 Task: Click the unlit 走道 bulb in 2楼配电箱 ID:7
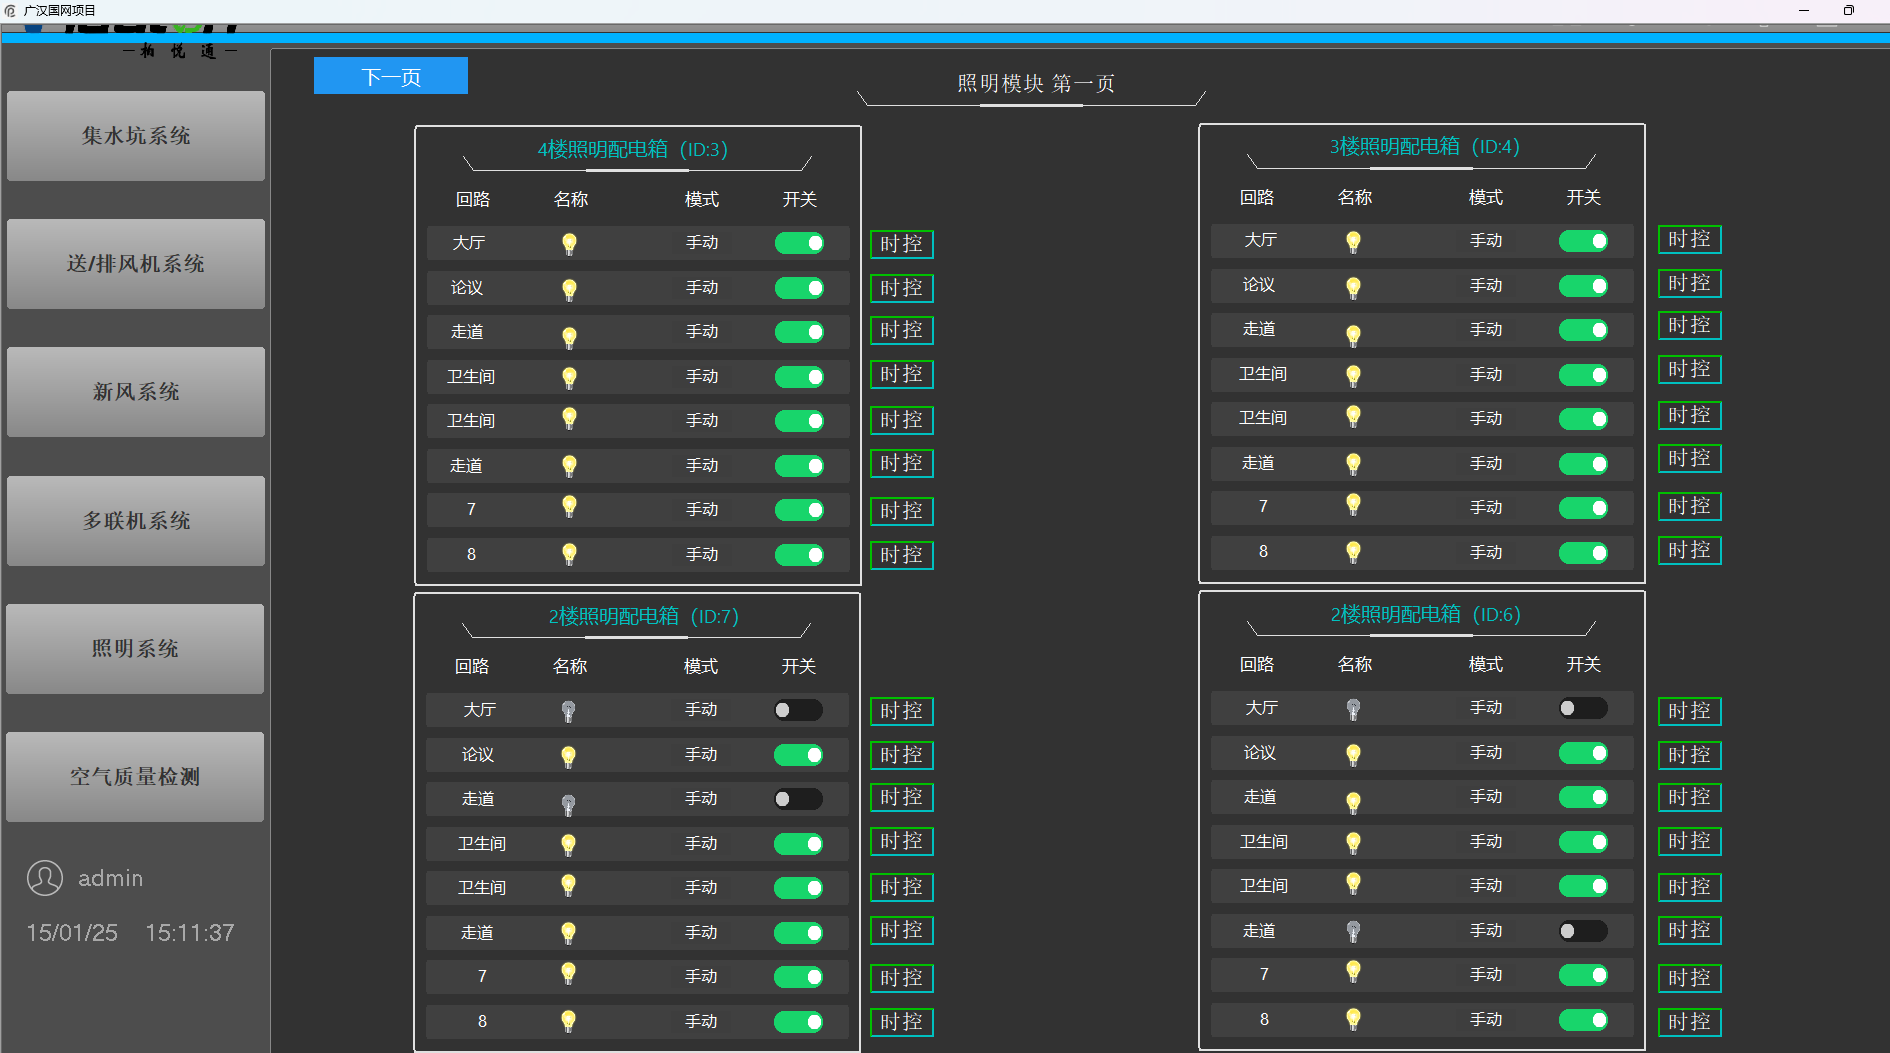[568, 803]
